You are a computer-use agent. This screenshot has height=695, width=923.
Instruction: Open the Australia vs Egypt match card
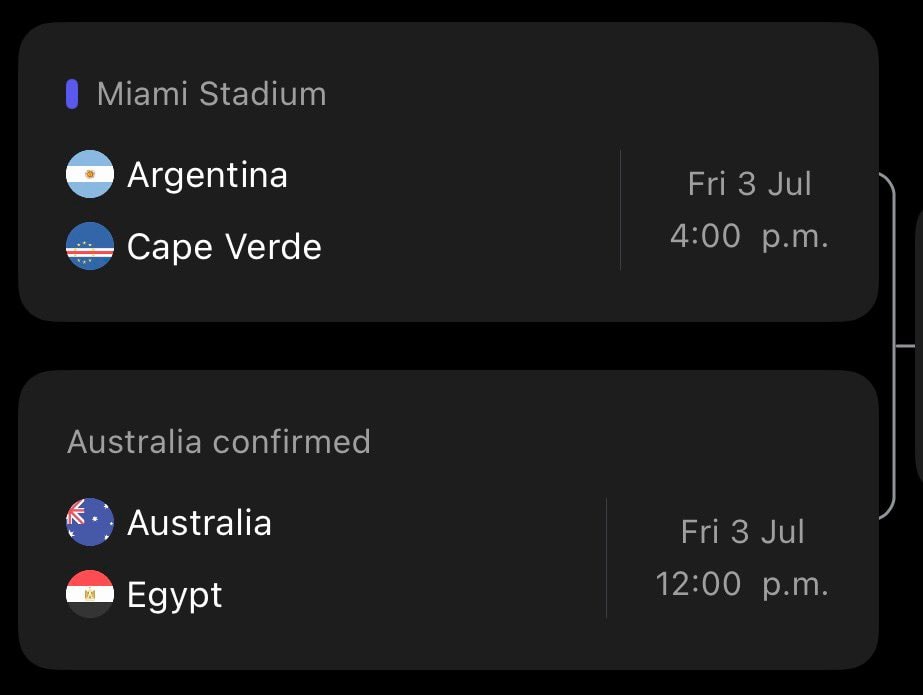point(449,520)
